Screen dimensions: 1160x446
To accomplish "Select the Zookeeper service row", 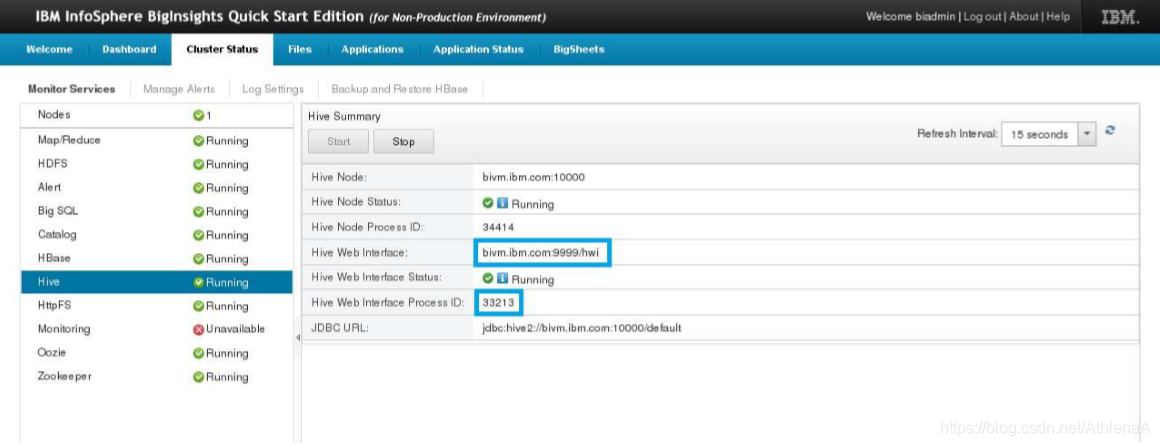I will coord(157,376).
